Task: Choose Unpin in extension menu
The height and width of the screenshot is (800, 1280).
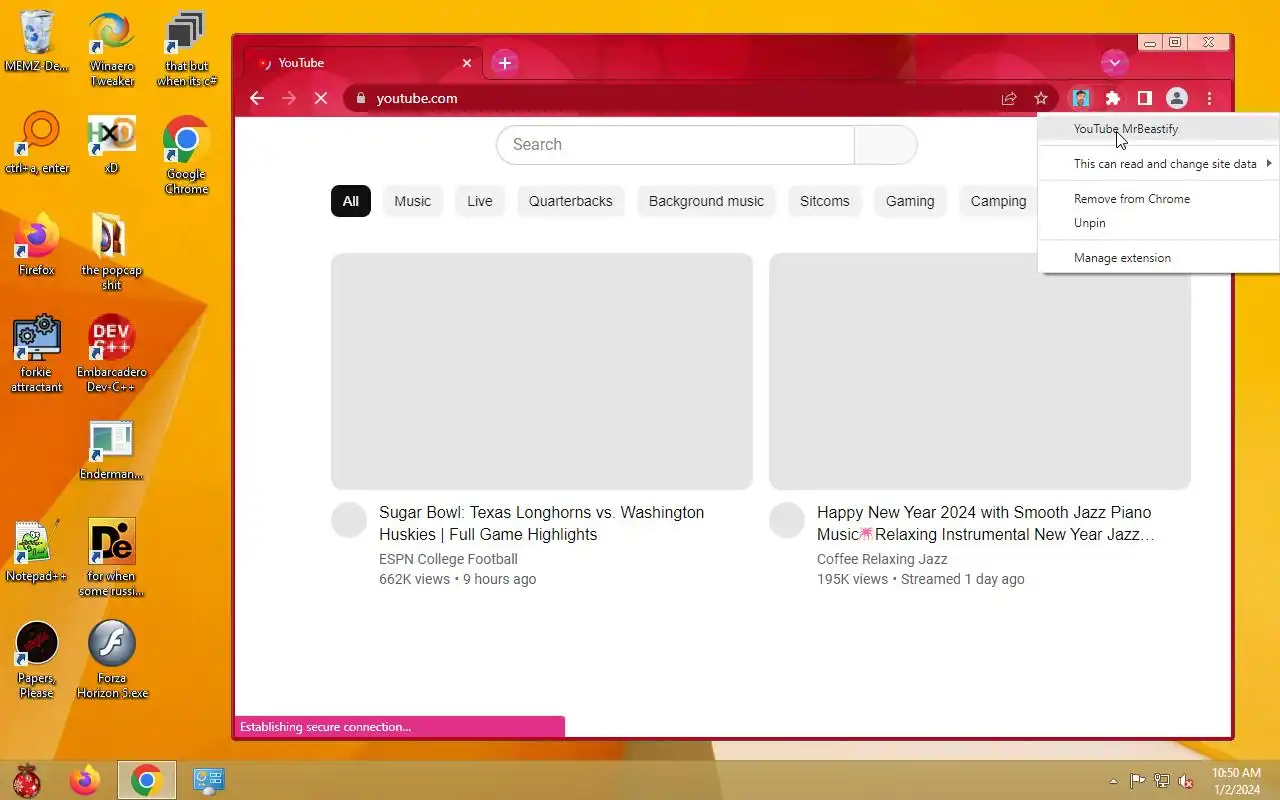Action: 1159,223
